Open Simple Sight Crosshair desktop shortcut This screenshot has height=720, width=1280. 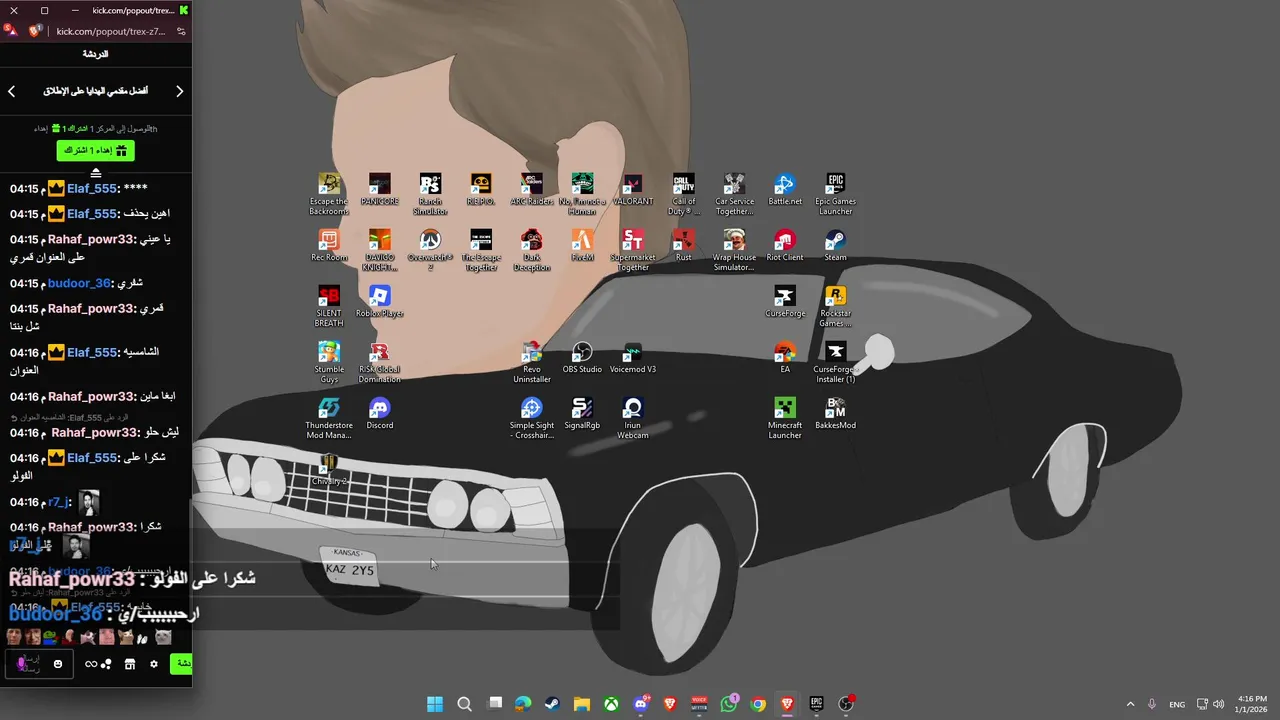(532, 418)
